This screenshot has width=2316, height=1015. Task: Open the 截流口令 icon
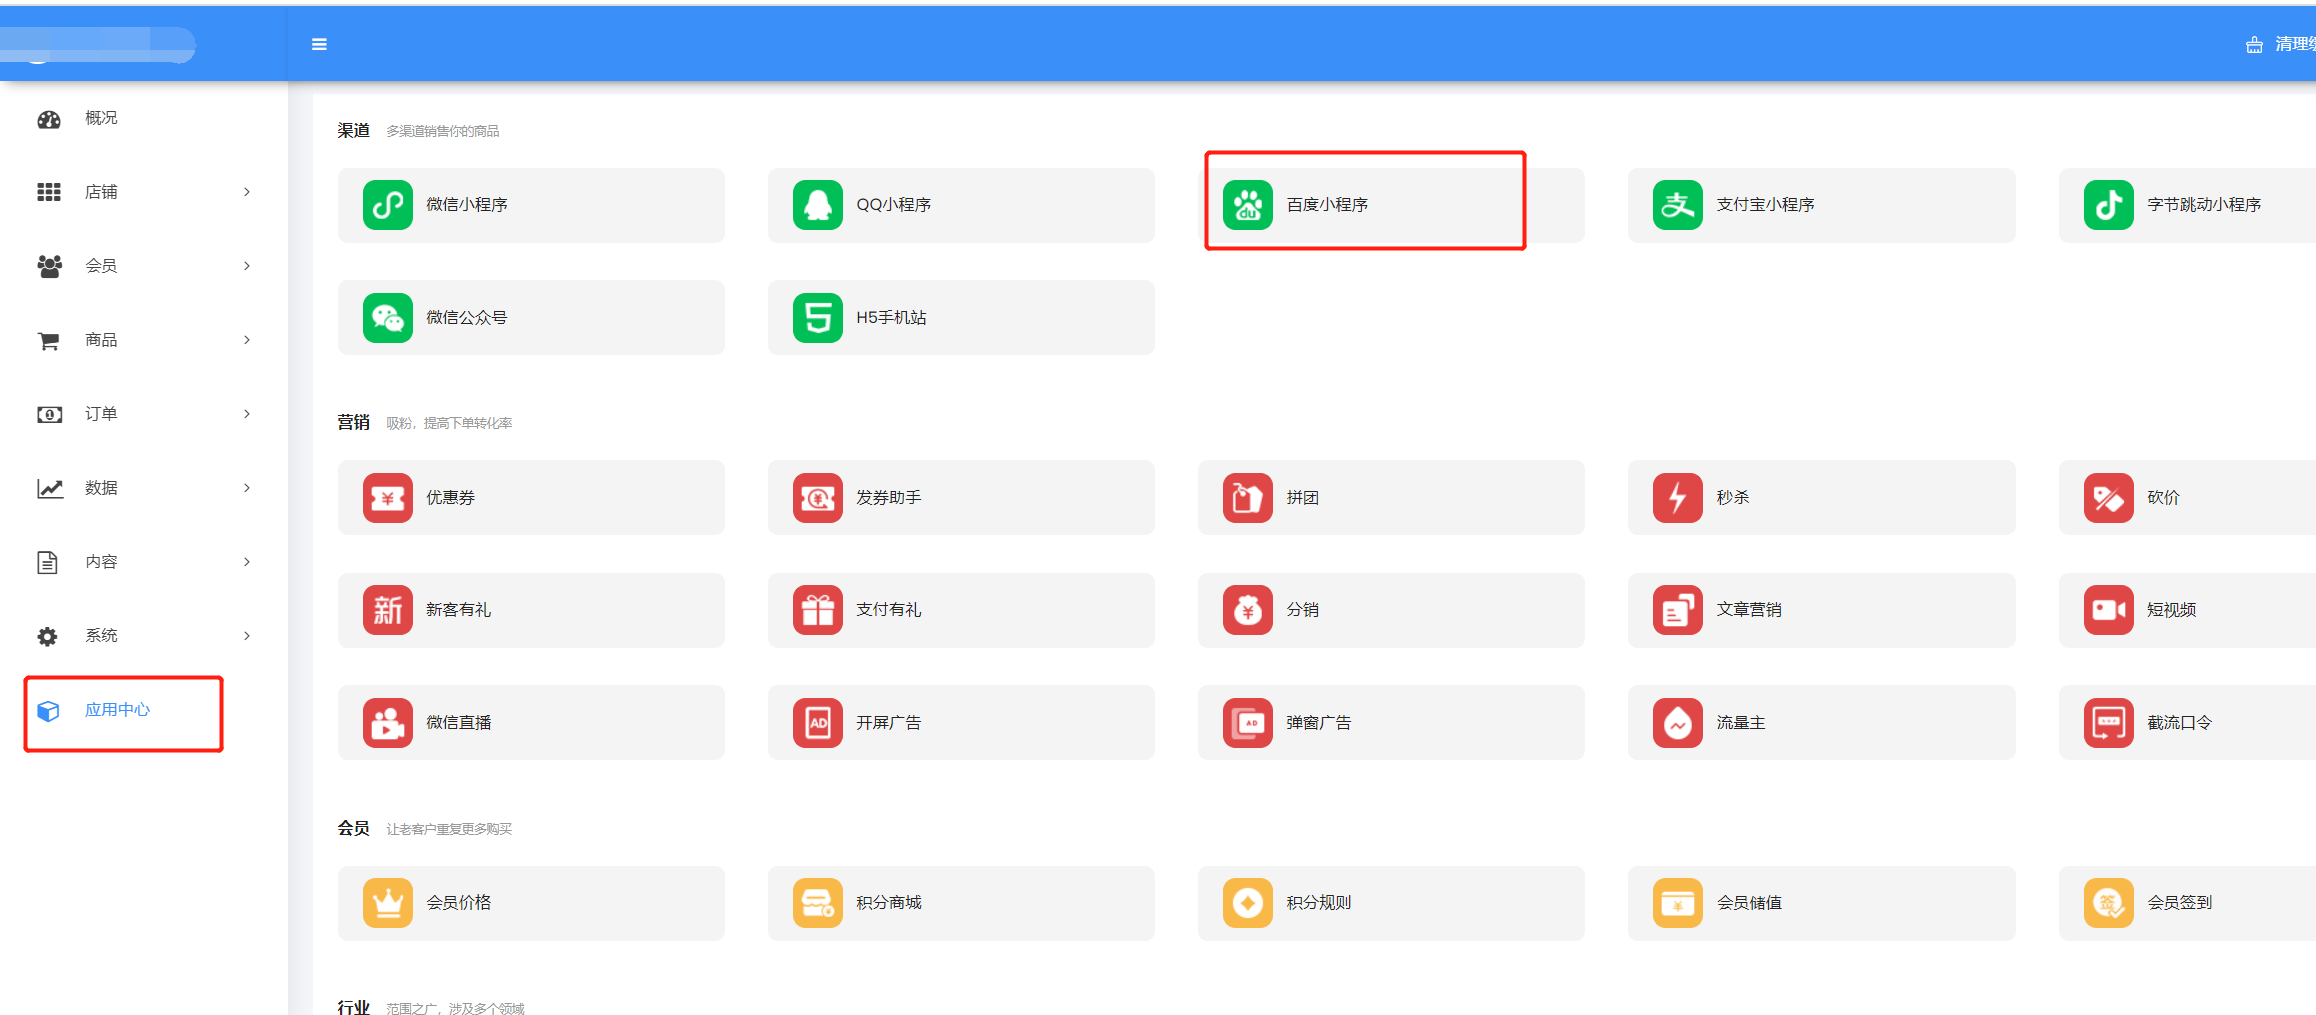coord(2109,723)
